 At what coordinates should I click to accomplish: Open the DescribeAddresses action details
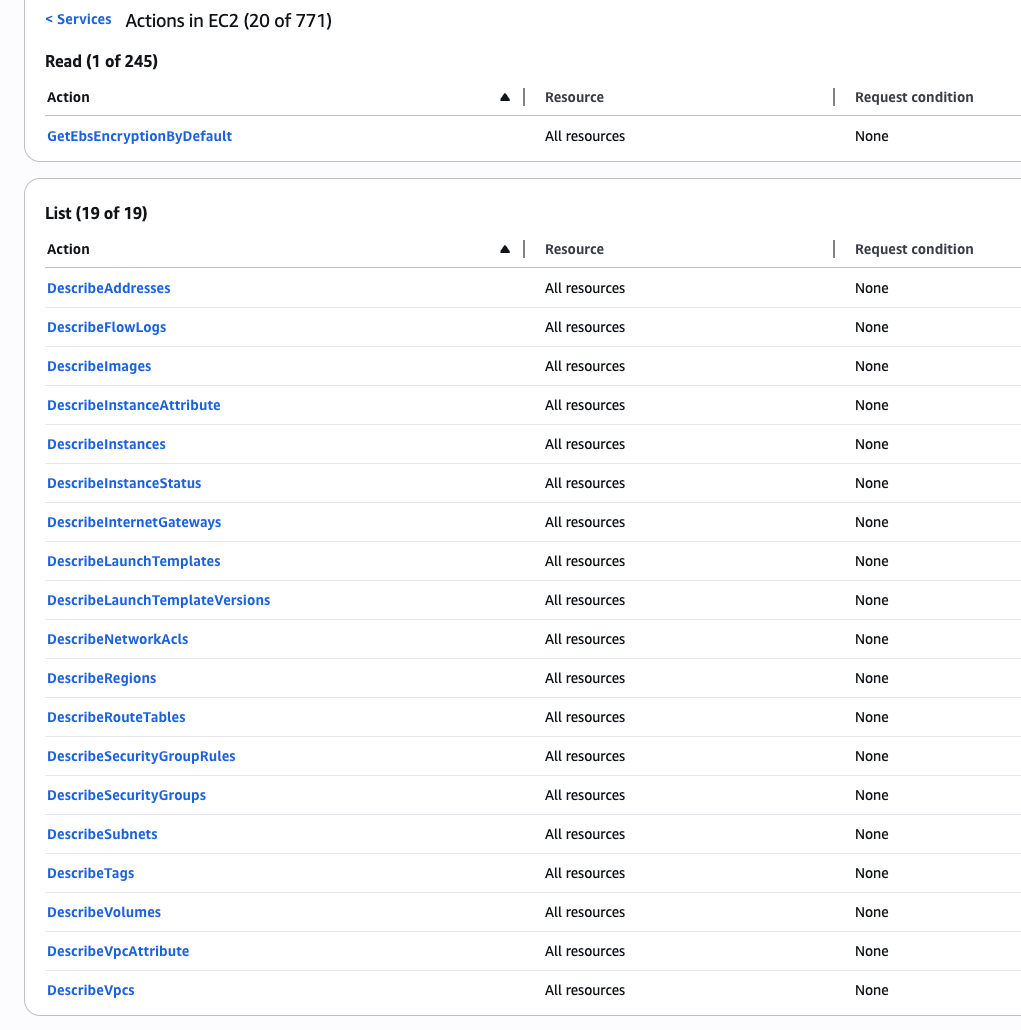(108, 287)
